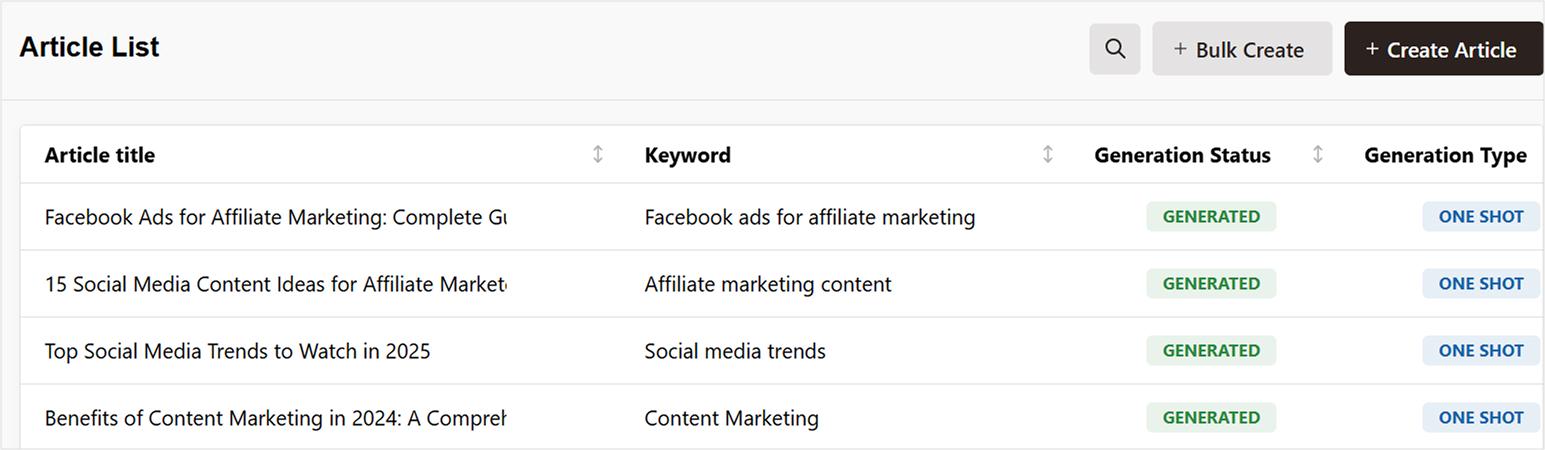Click GENERATED badge for Facebook Ads row
This screenshot has height=450, width=1545.
(1211, 217)
